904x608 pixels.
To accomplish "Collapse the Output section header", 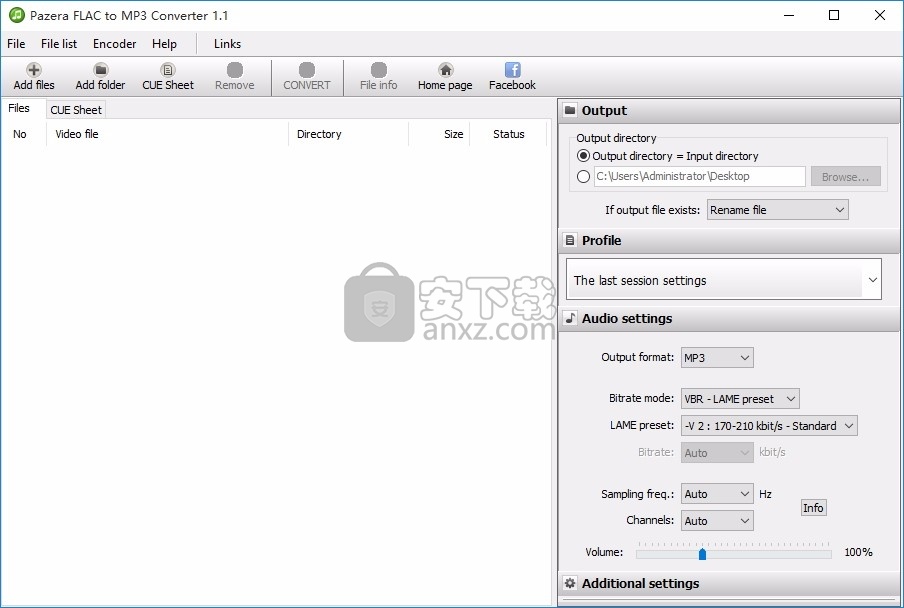I will (729, 111).
